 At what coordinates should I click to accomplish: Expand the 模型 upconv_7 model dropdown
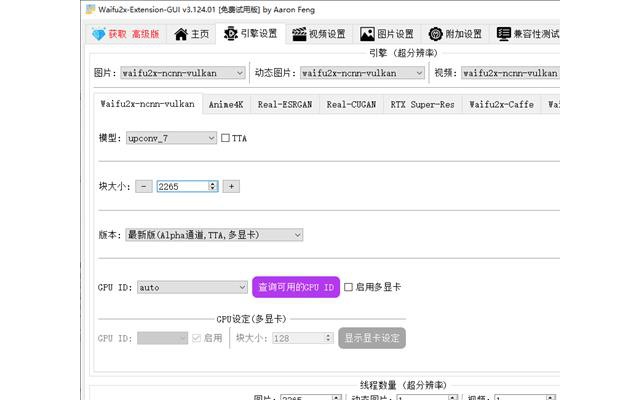click(171, 138)
